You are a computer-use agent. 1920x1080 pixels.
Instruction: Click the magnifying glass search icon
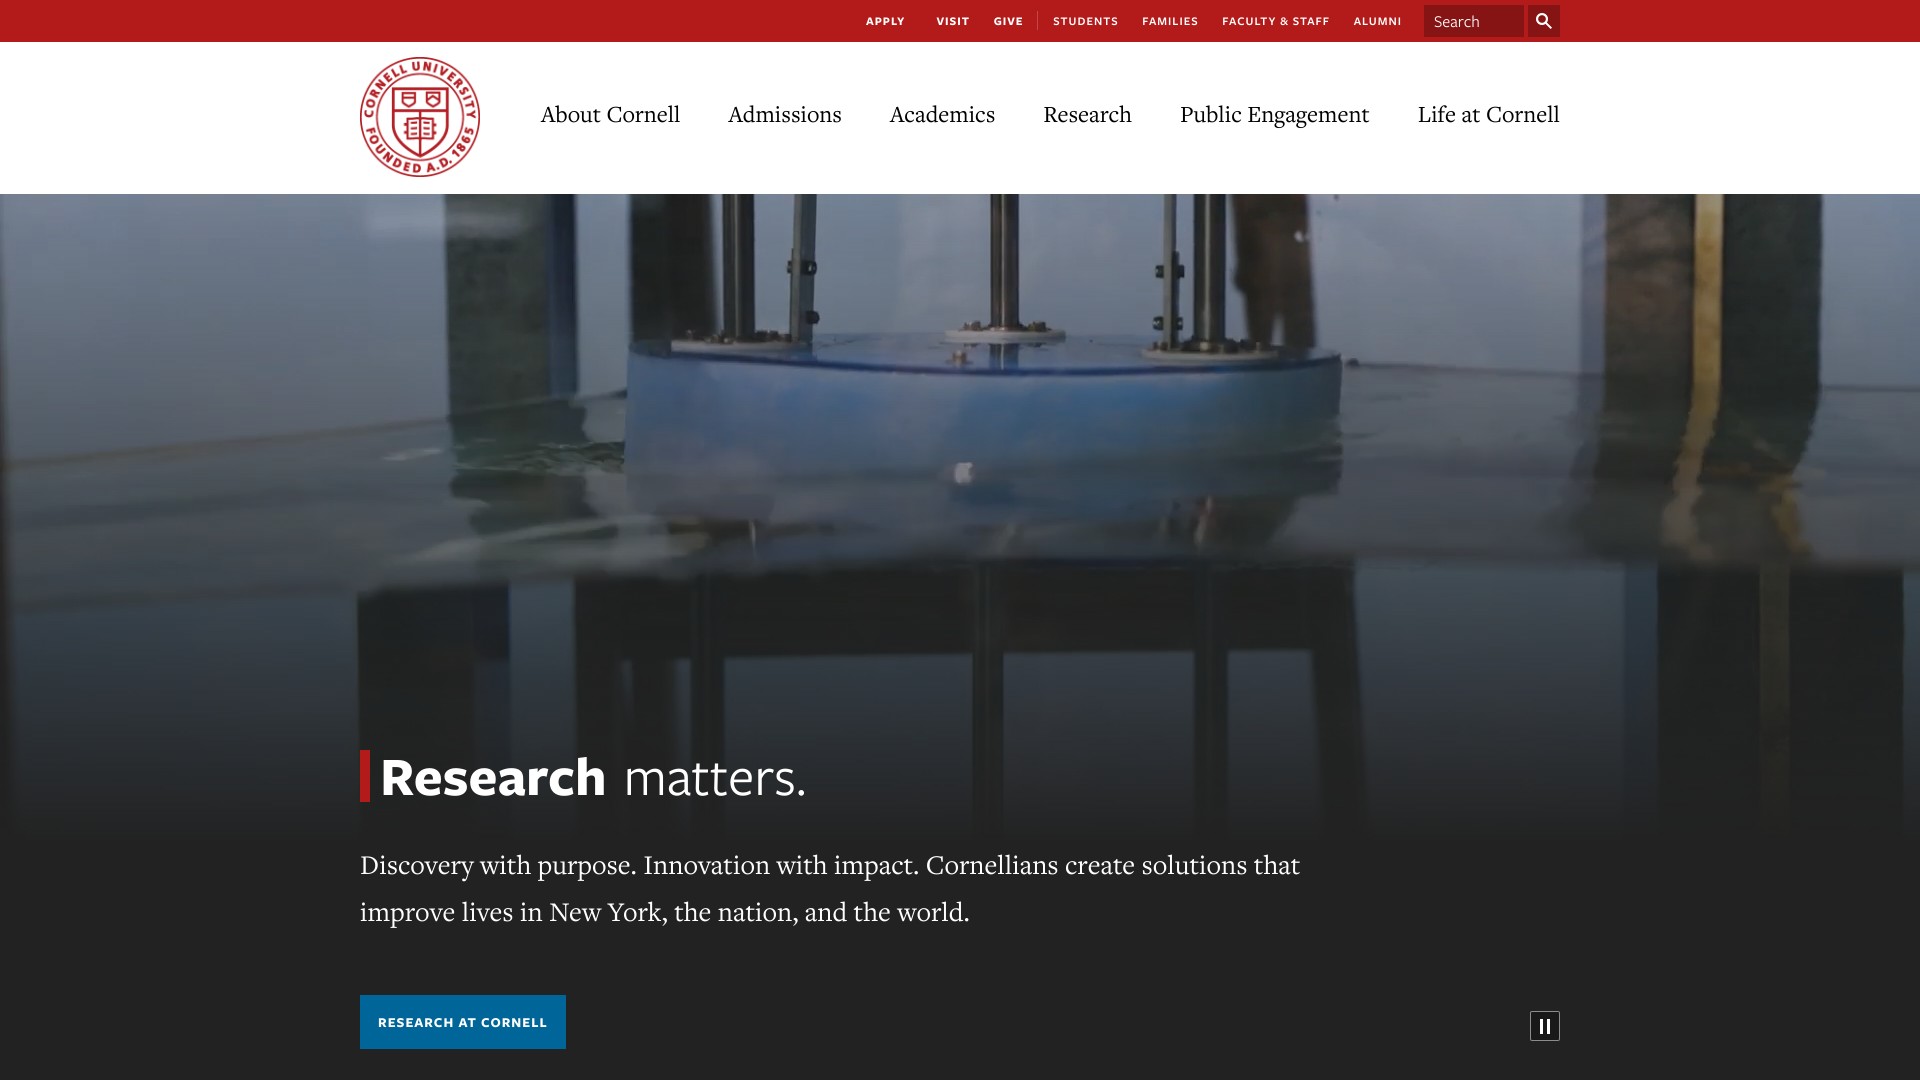(x=1543, y=21)
